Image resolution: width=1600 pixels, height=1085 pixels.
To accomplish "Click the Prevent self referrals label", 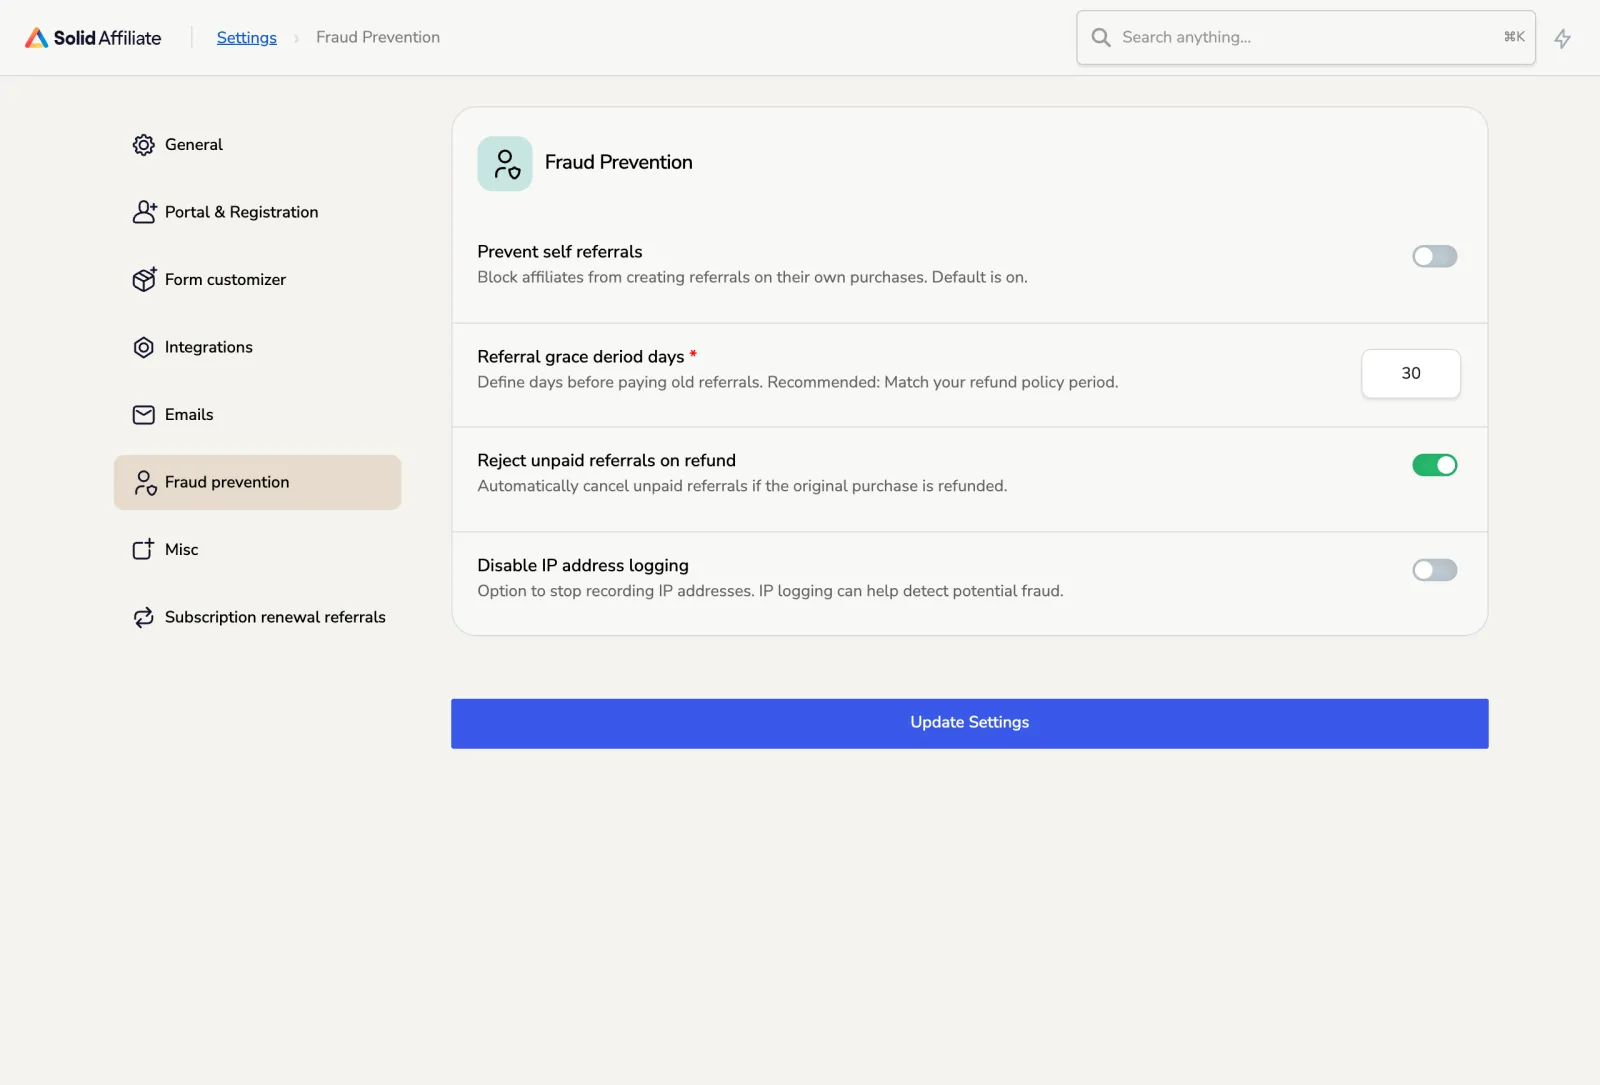I will pyautogui.click(x=559, y=252).
